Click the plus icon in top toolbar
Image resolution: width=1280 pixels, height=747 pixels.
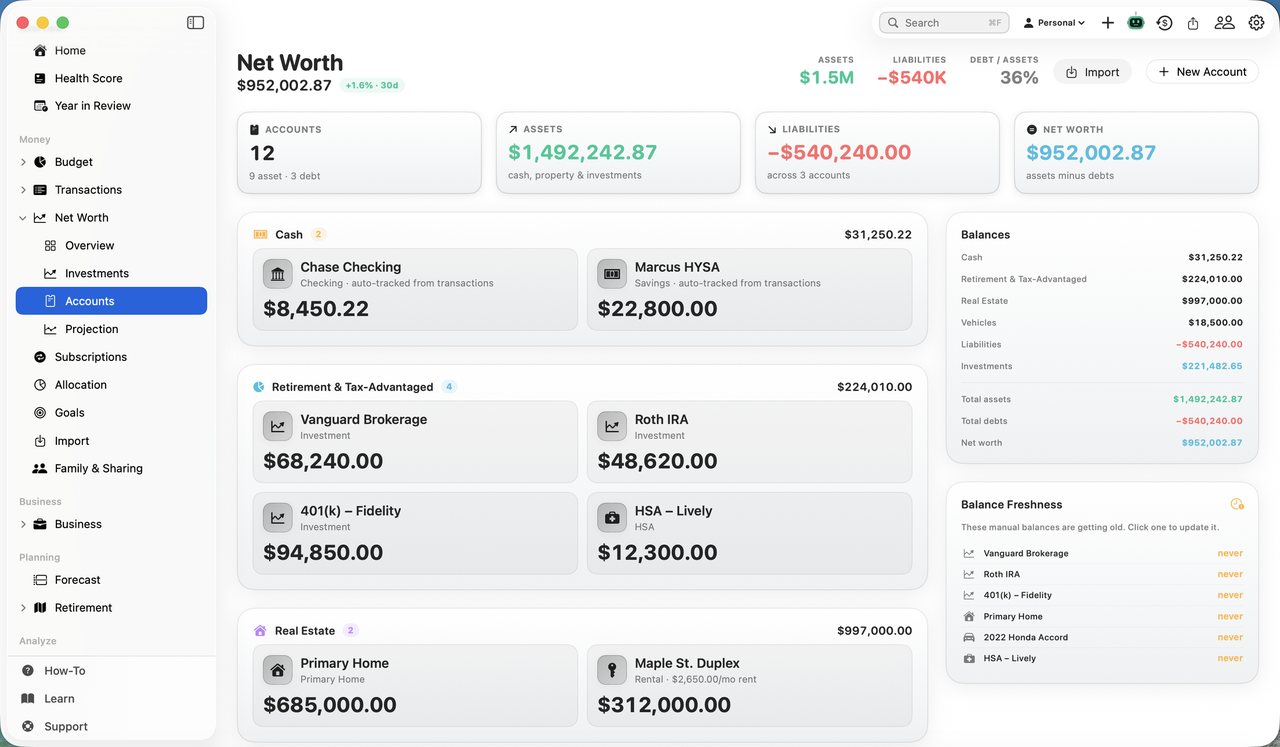pyautogui.click(x=1107, y=22)
